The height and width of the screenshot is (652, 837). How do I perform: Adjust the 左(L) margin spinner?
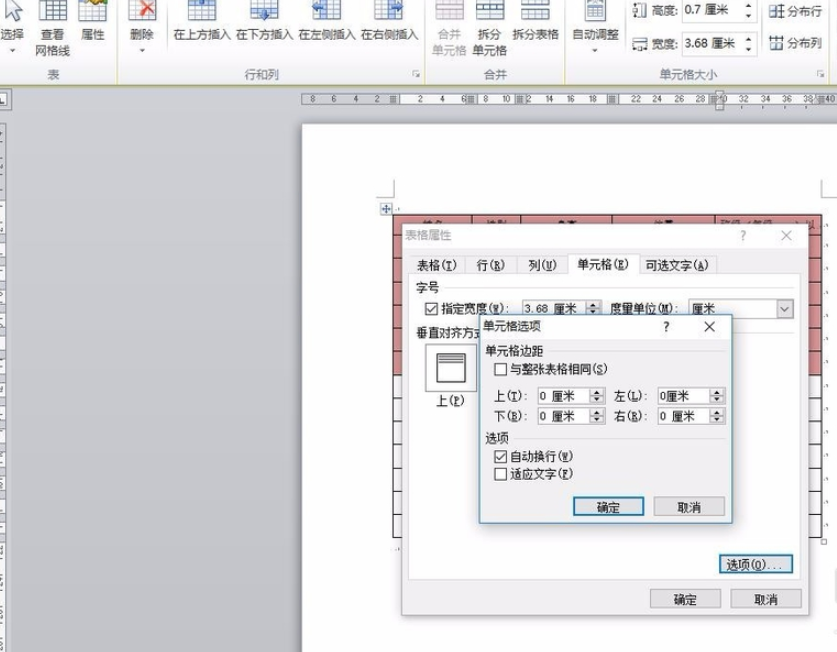[x=717, y=396]
